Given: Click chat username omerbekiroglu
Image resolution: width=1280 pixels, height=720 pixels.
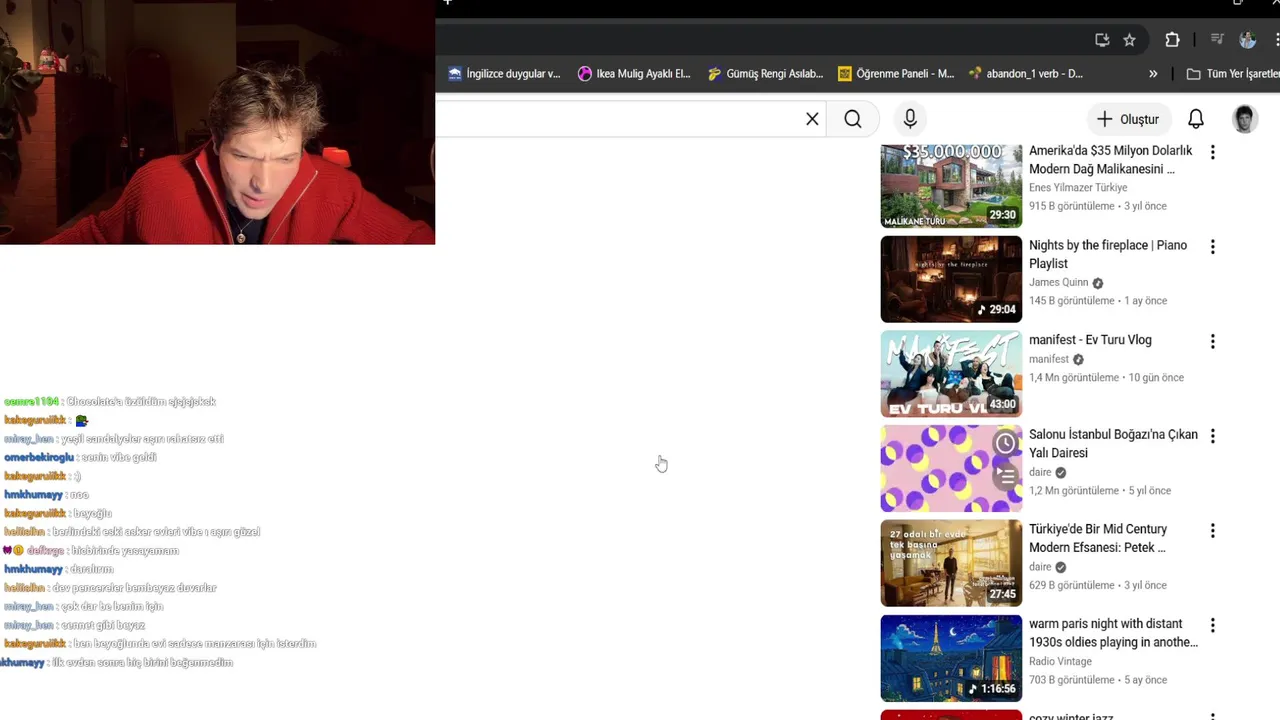Looking at the screenshot, I should click(x=38, y=458).
